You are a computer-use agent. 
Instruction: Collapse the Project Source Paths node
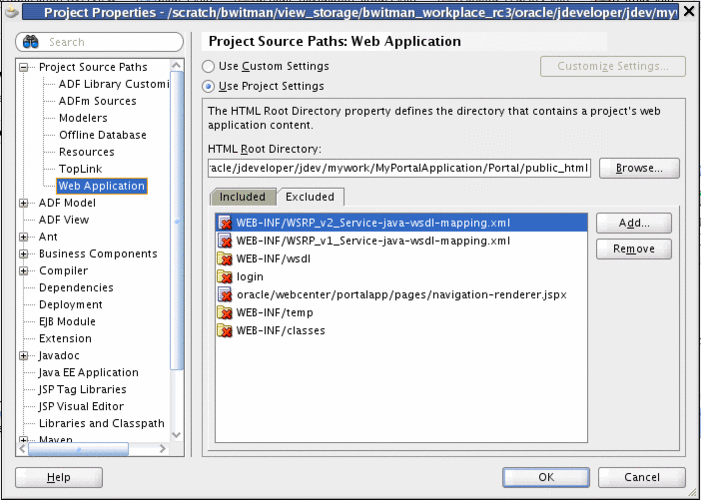[x=23, y=68]
